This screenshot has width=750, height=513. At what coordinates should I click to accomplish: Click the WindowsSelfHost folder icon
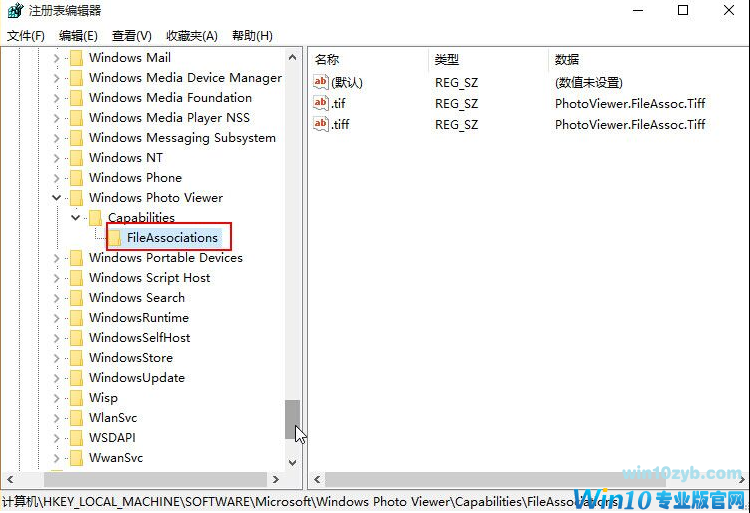click(77, 338)
